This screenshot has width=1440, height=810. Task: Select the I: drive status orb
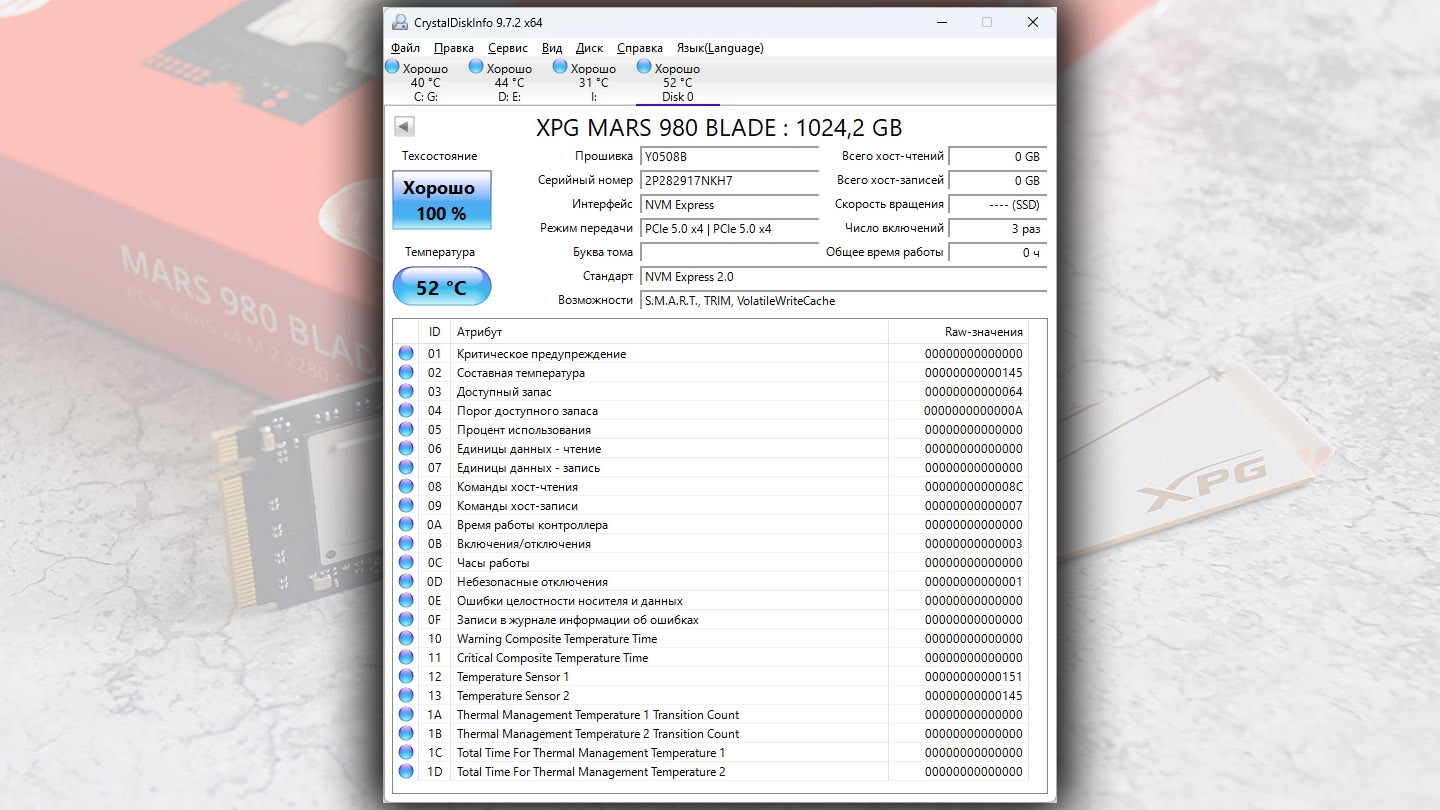560,67
